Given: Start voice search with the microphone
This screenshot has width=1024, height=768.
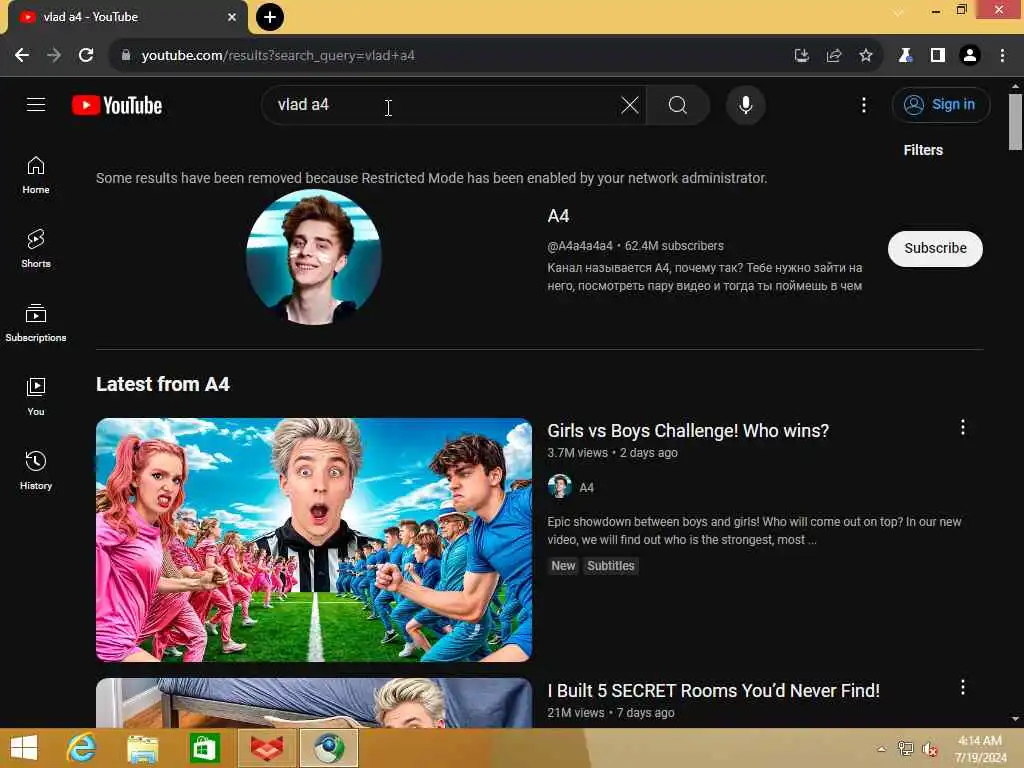Looking at the screenshot, I should tap(745, 105).
